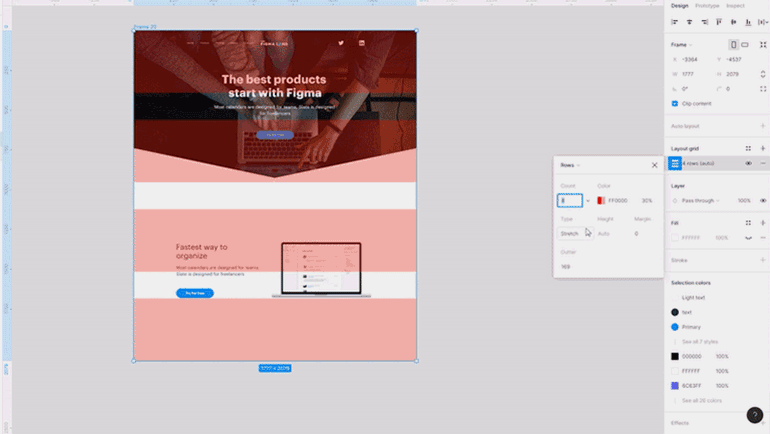Click the 6C63FF selection color swatch

tap(675, 386)
